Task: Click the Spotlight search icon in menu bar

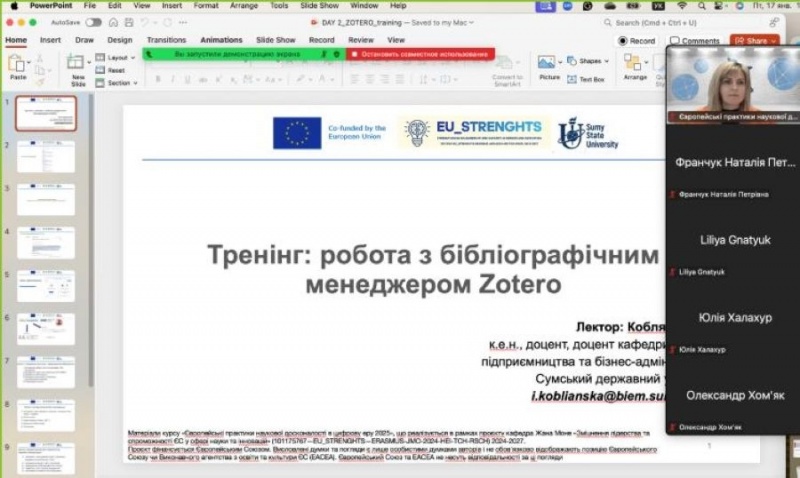Action: (702, 6)
